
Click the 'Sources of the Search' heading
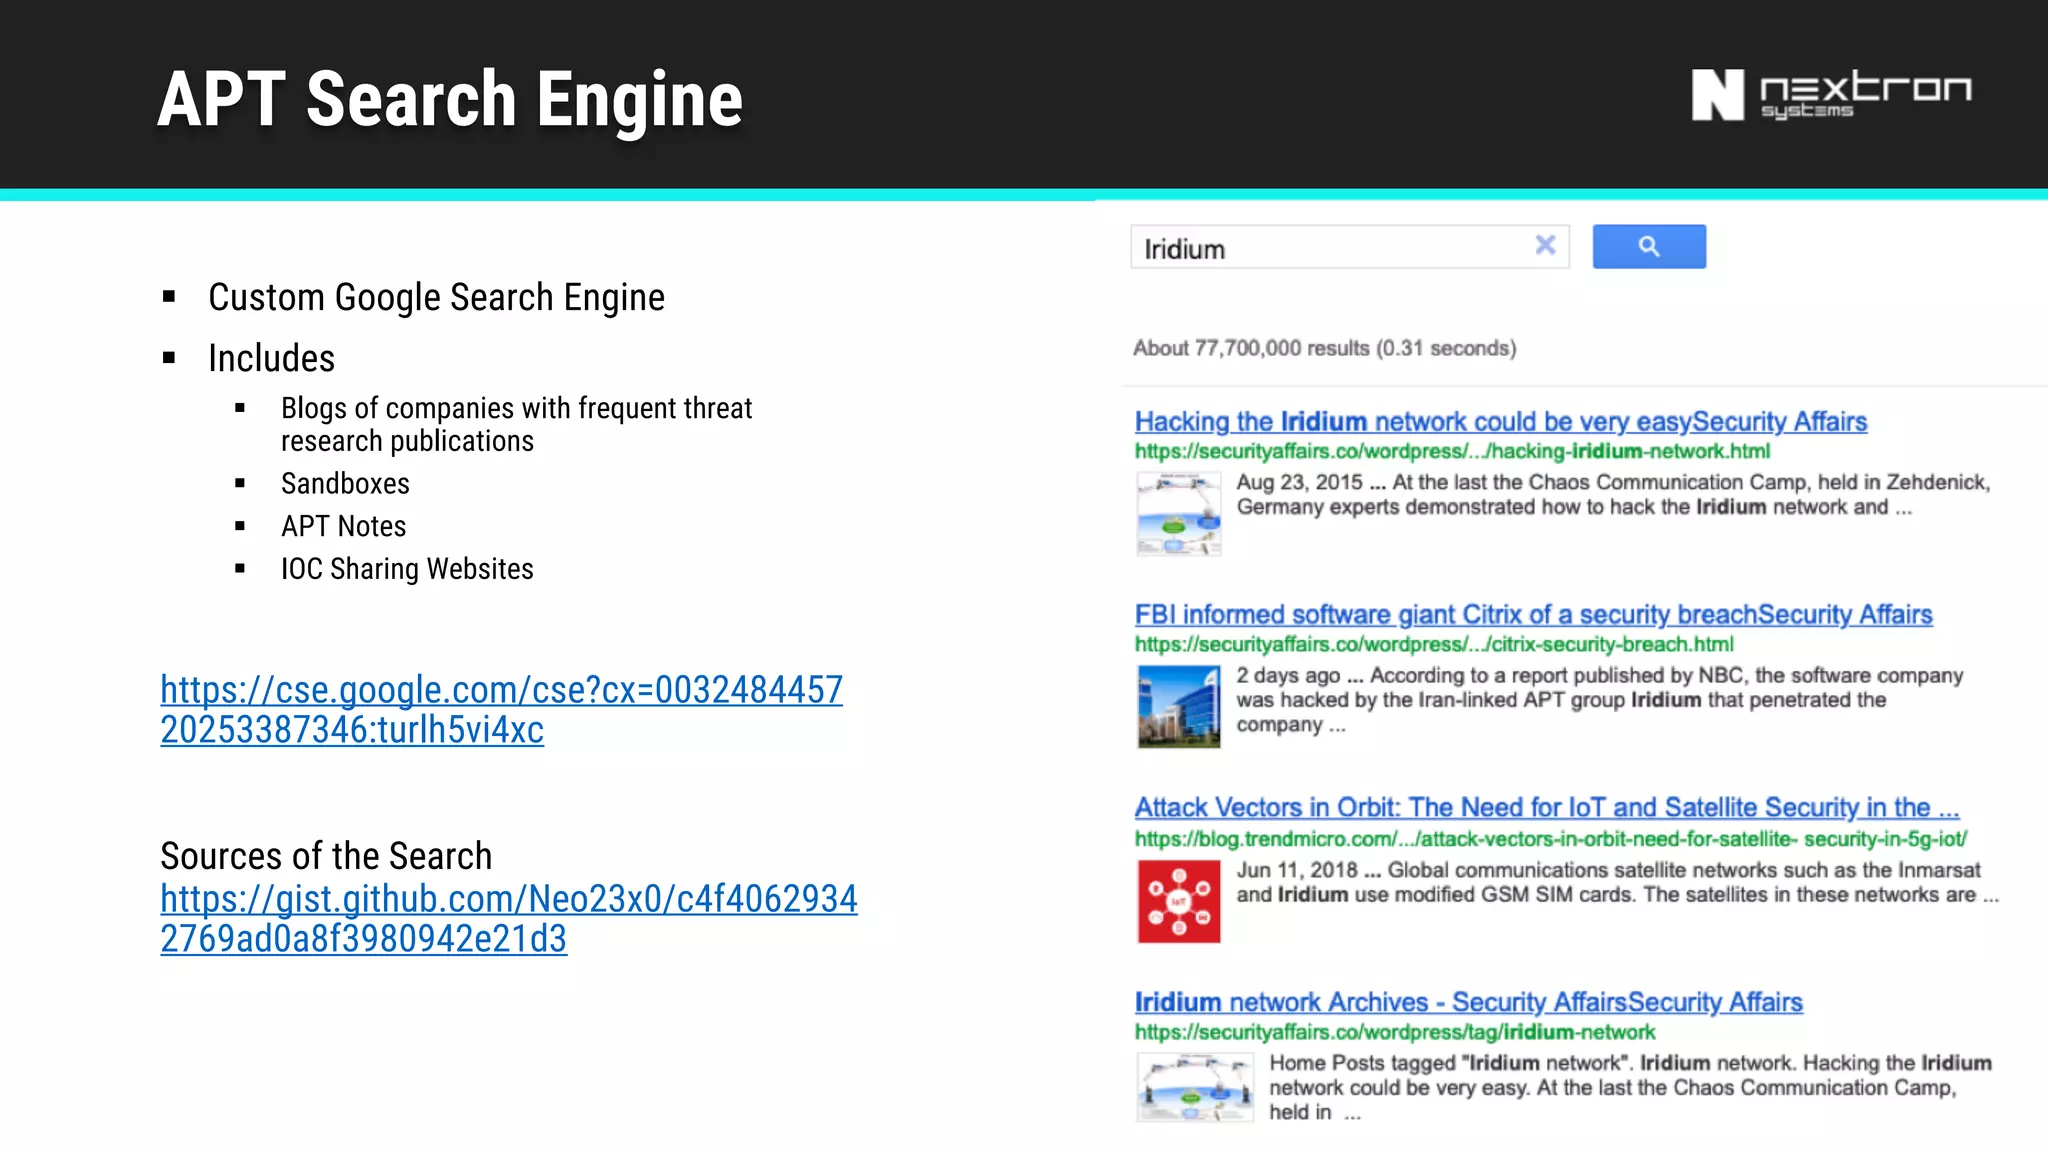click(326, 856)
